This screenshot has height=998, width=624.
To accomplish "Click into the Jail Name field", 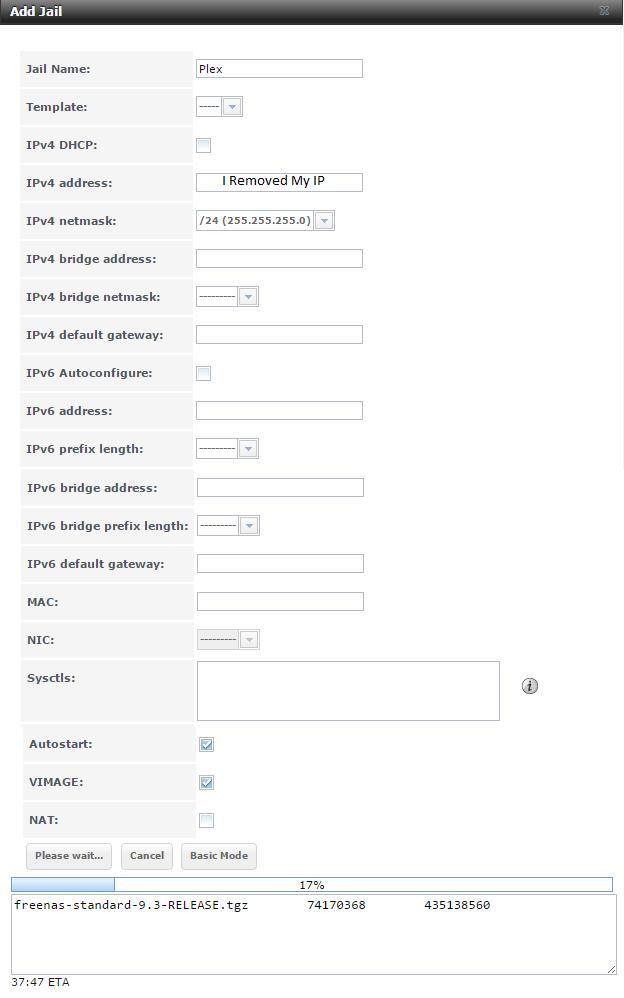I will tap(279, 69).
